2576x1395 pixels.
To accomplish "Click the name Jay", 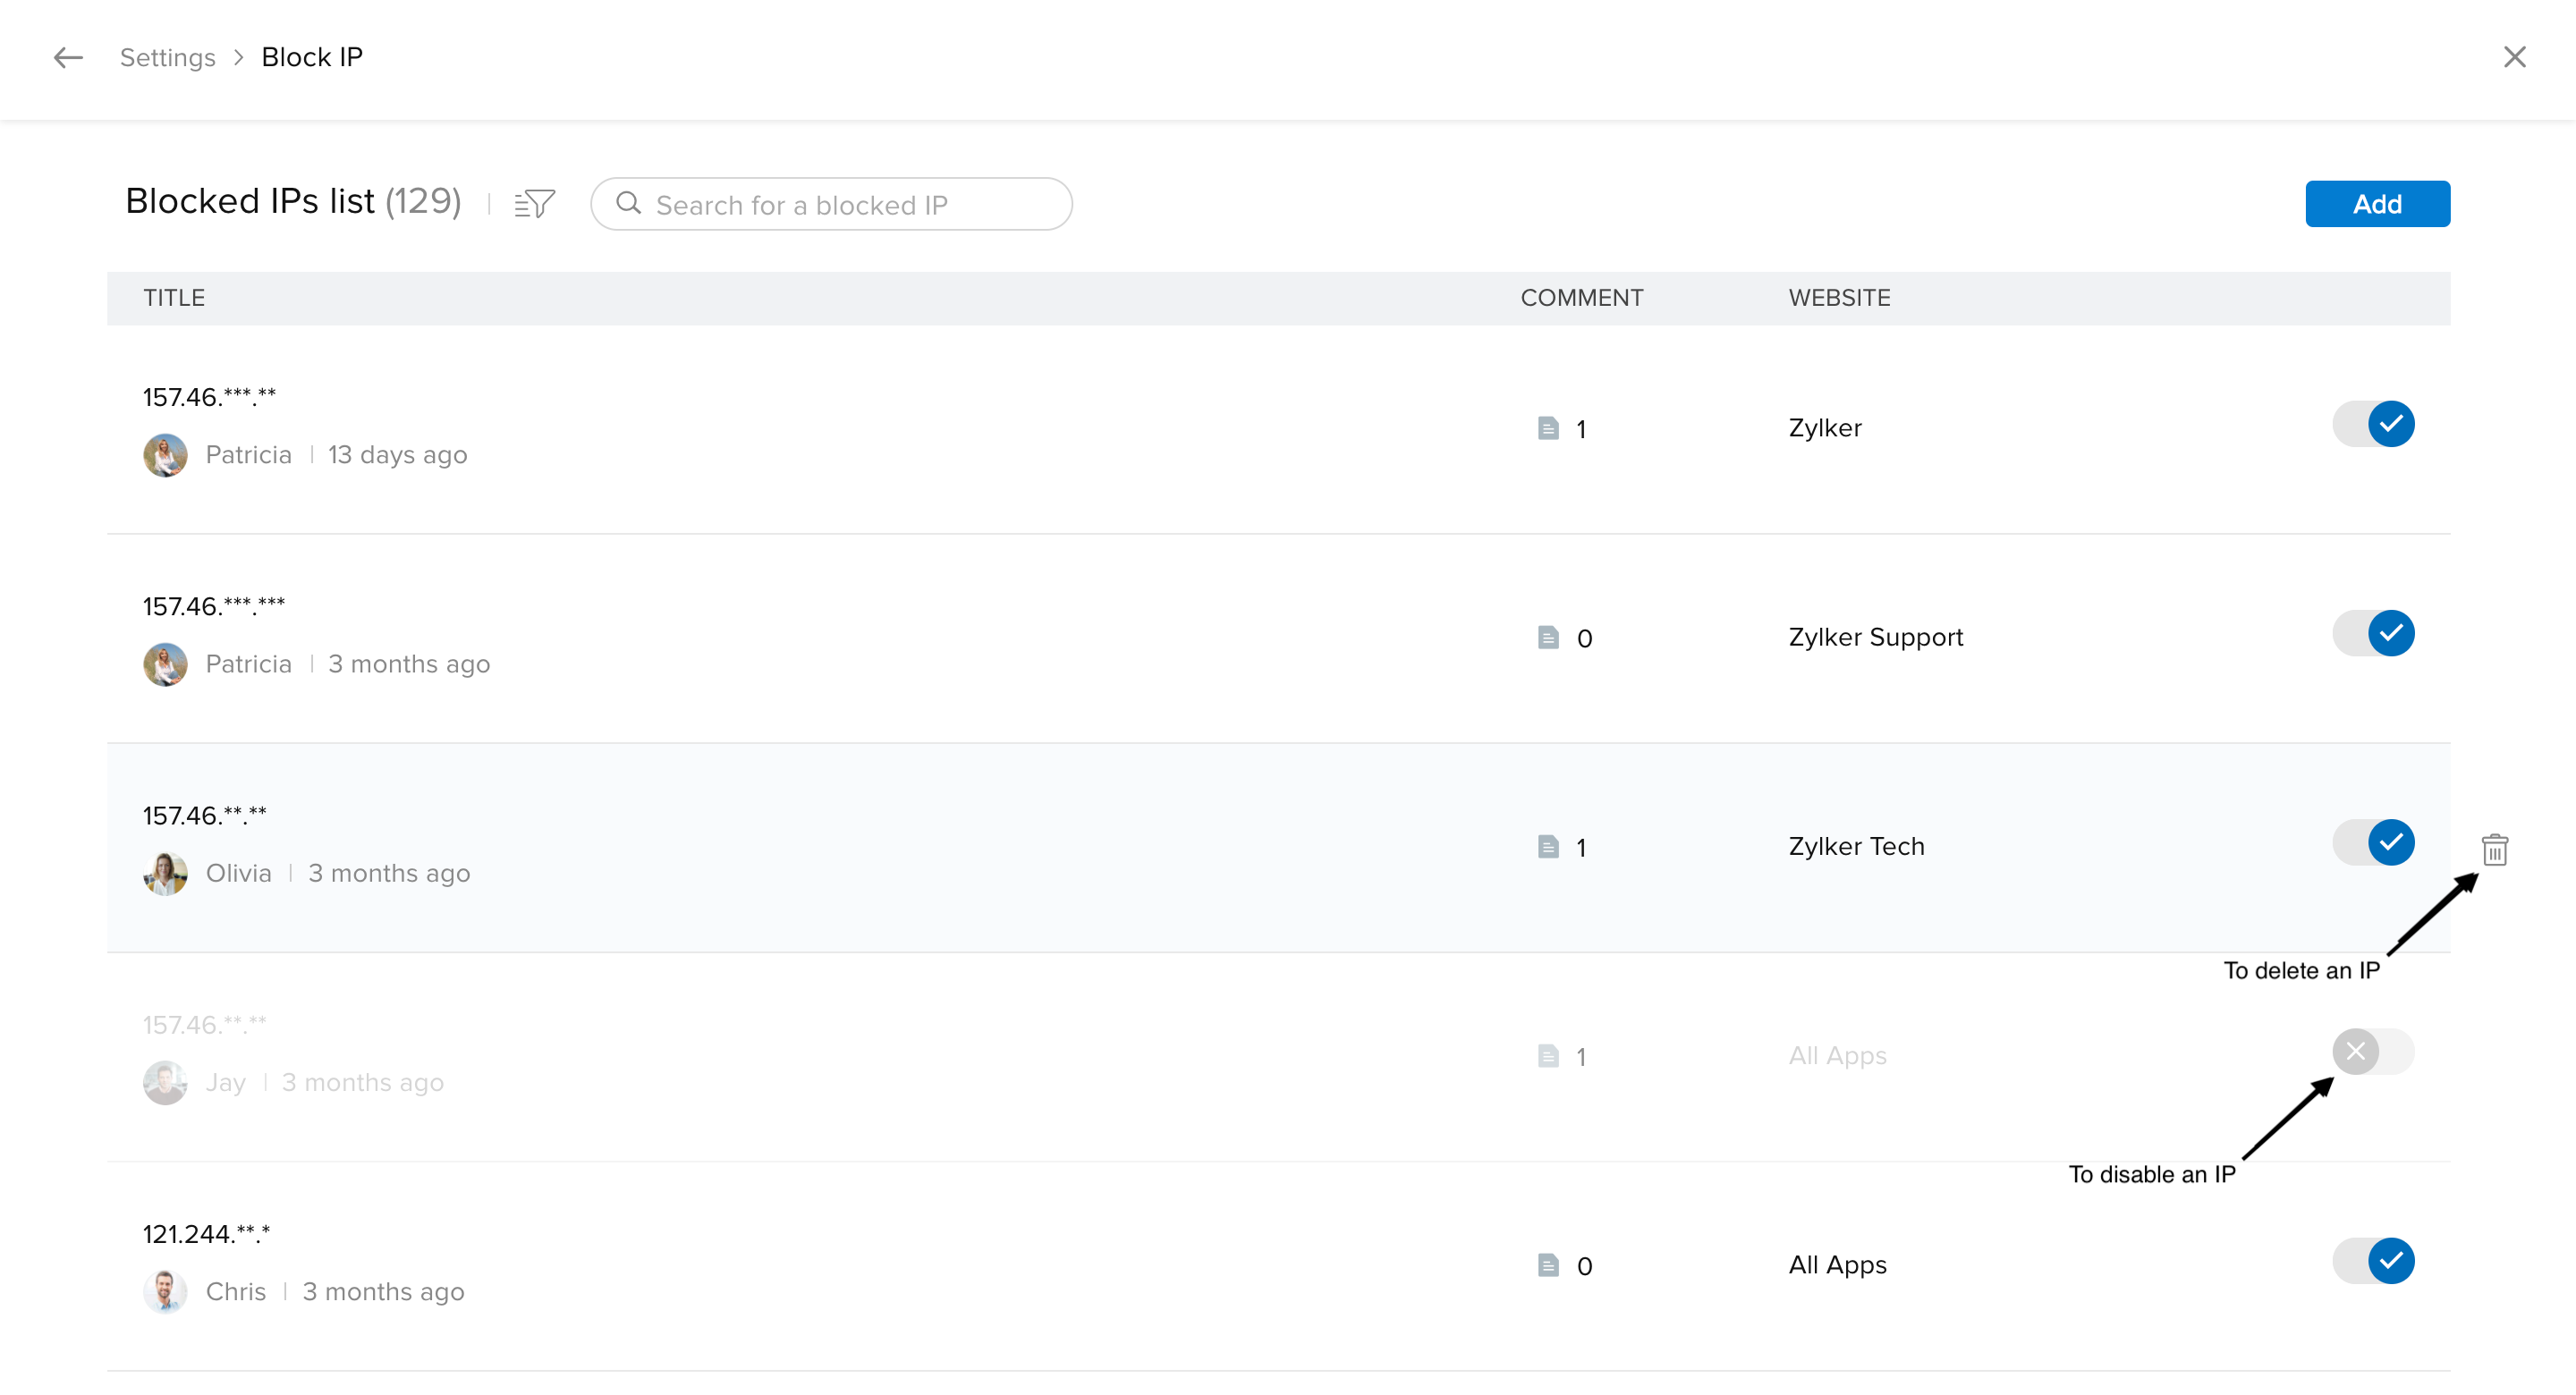I will (x=226, y=1082).
